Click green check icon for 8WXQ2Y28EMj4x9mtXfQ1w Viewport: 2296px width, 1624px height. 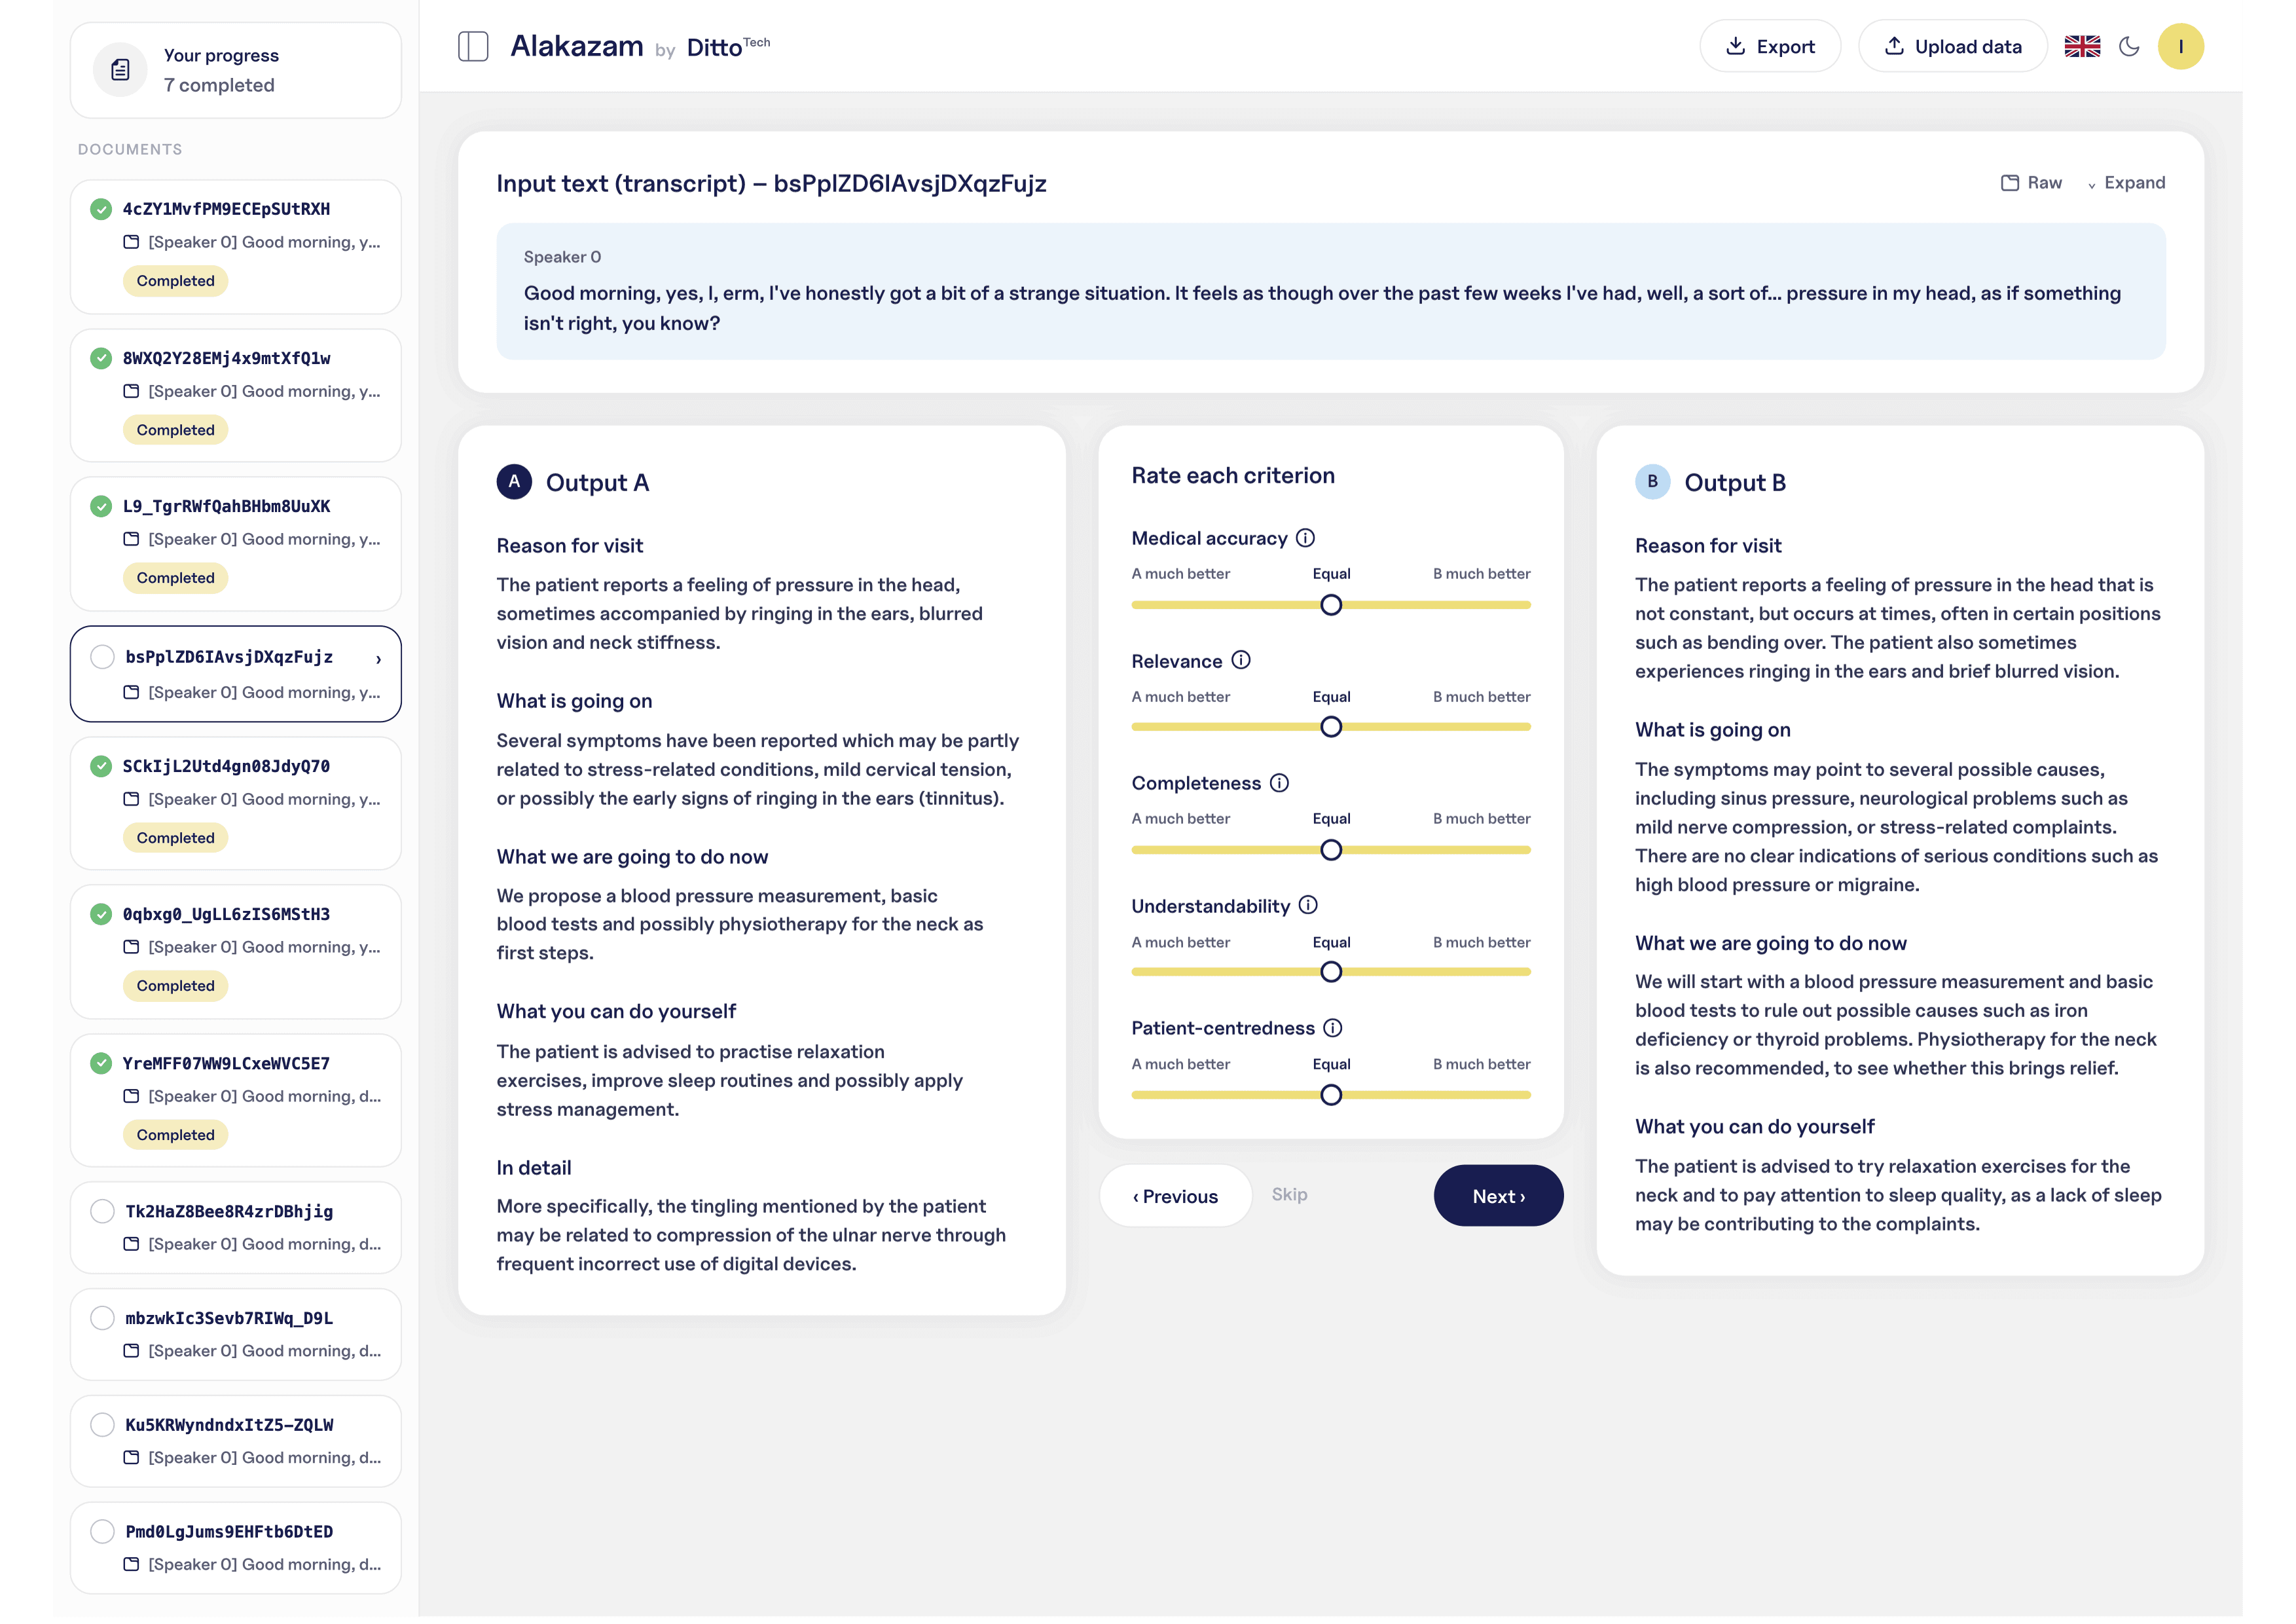tap(101, 358)
